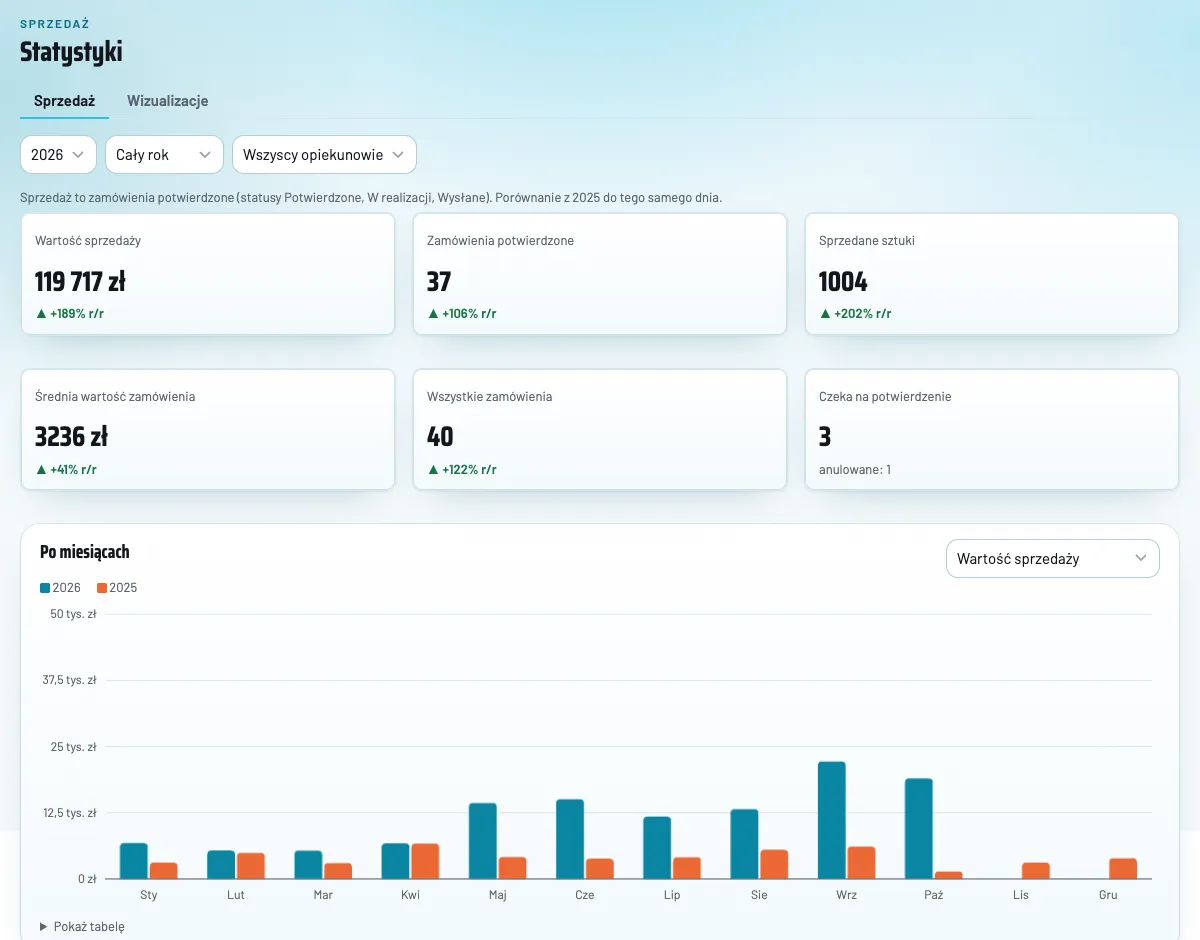Click the up arrow next to +122% r/r
This screenshot has height=940, width=1200.
433,470
